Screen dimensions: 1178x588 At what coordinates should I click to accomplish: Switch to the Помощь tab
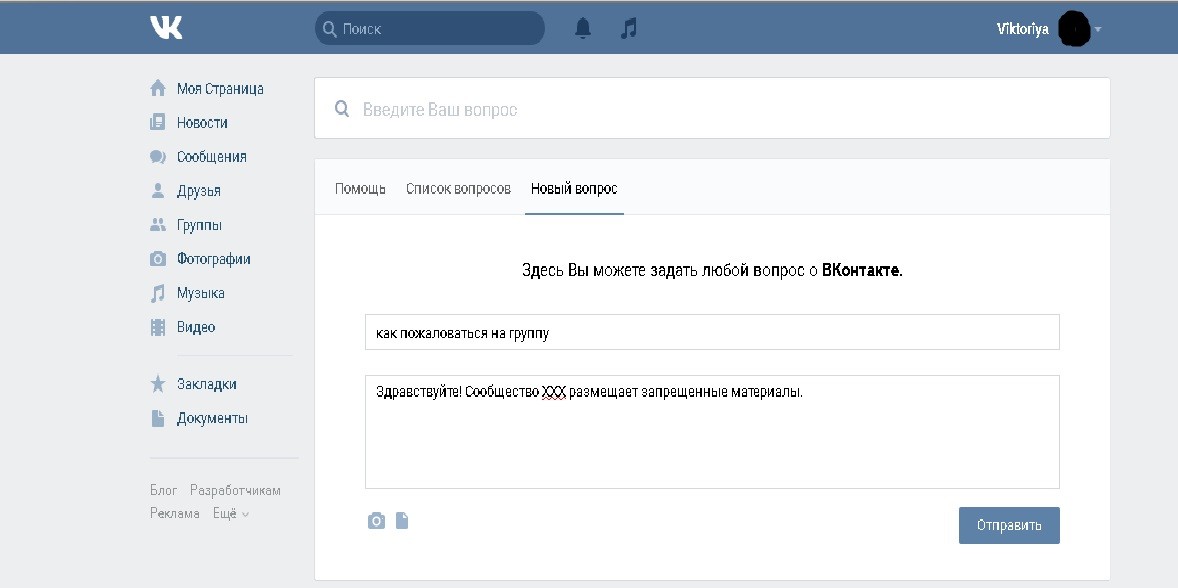point(360,189)
